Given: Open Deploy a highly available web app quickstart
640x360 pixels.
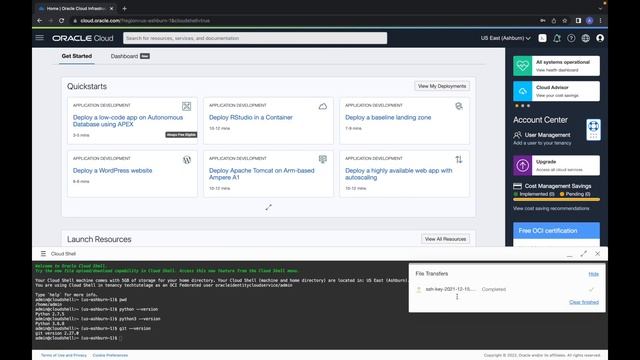Looking at the screenshot, I should coord(398,174).
